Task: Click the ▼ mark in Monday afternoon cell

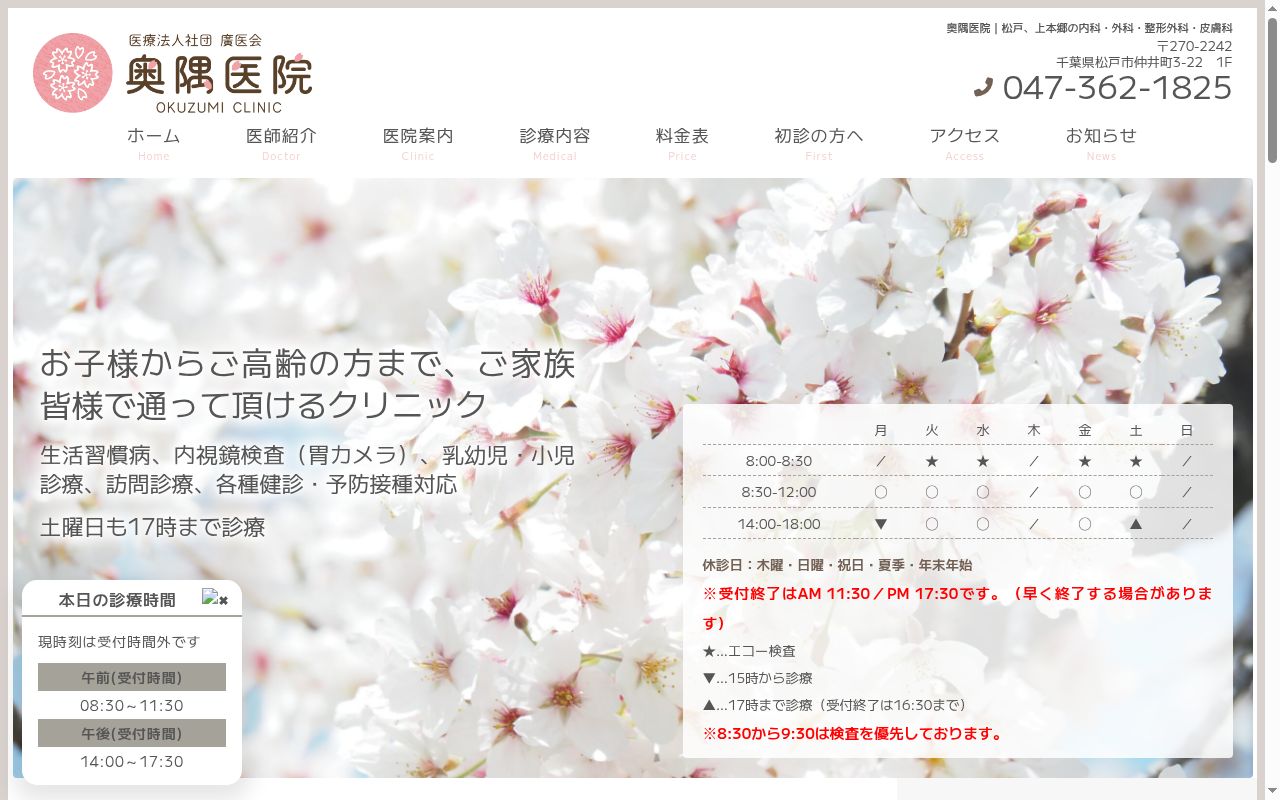Action: coord(881,523)
